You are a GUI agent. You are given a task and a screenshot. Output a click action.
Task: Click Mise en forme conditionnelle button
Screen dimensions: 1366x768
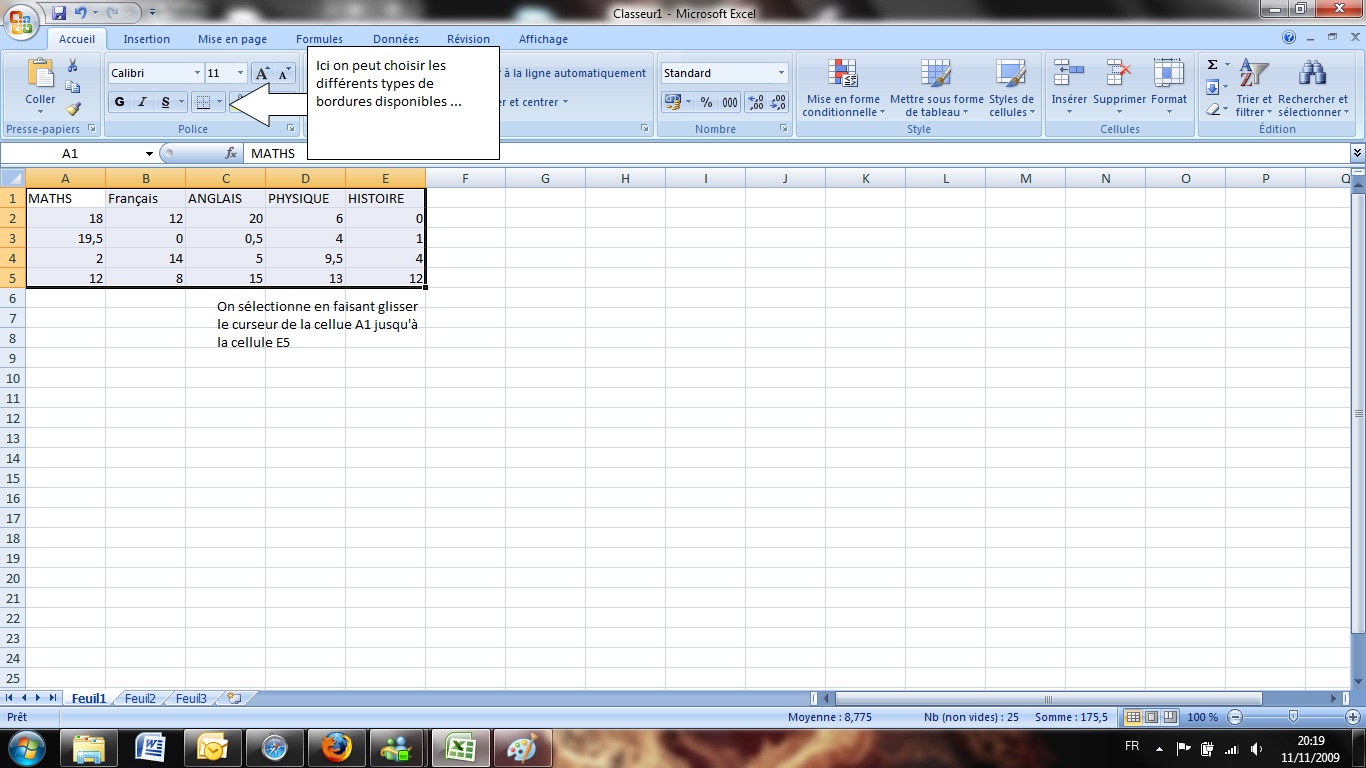pos(843,88)
